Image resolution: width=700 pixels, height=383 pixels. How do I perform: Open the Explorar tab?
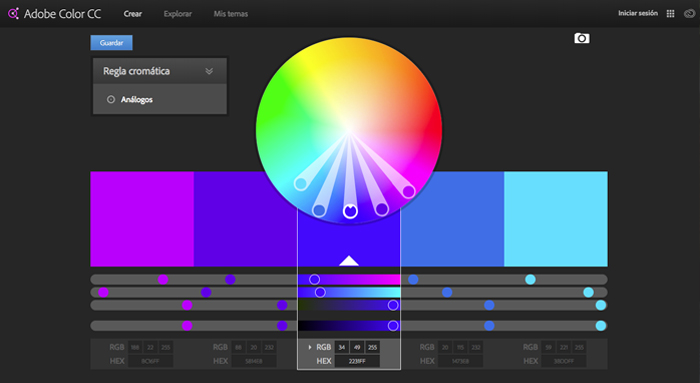[x=178, y=14]
